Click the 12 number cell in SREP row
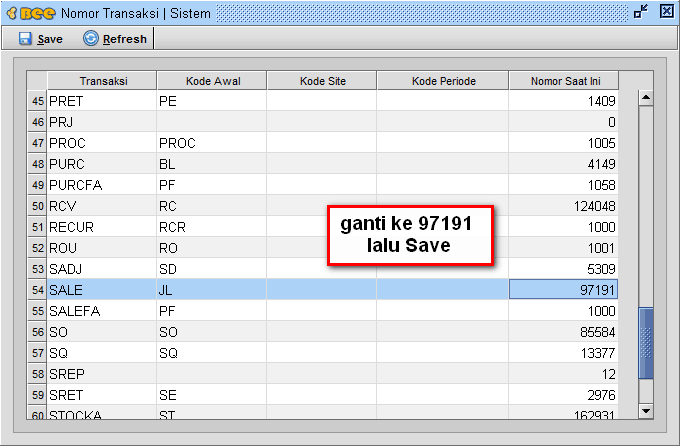The image size is (680, 446). [563, 374]
